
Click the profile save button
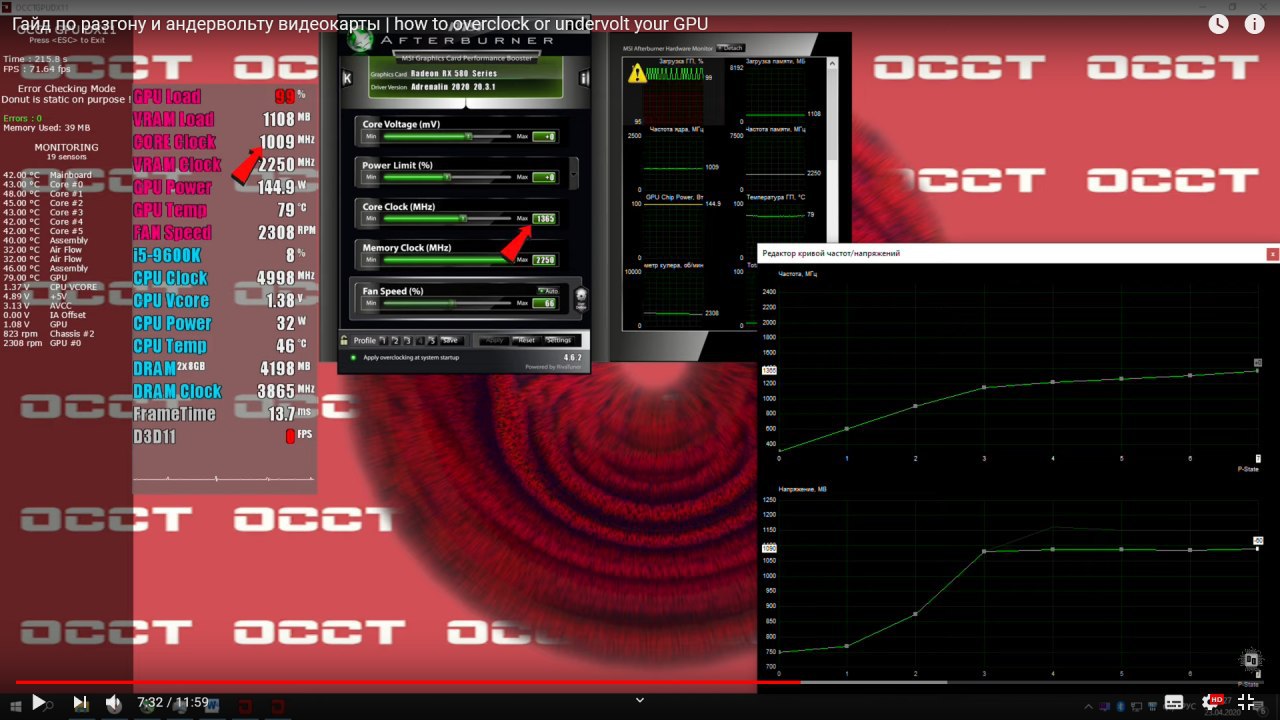point(450,340)
